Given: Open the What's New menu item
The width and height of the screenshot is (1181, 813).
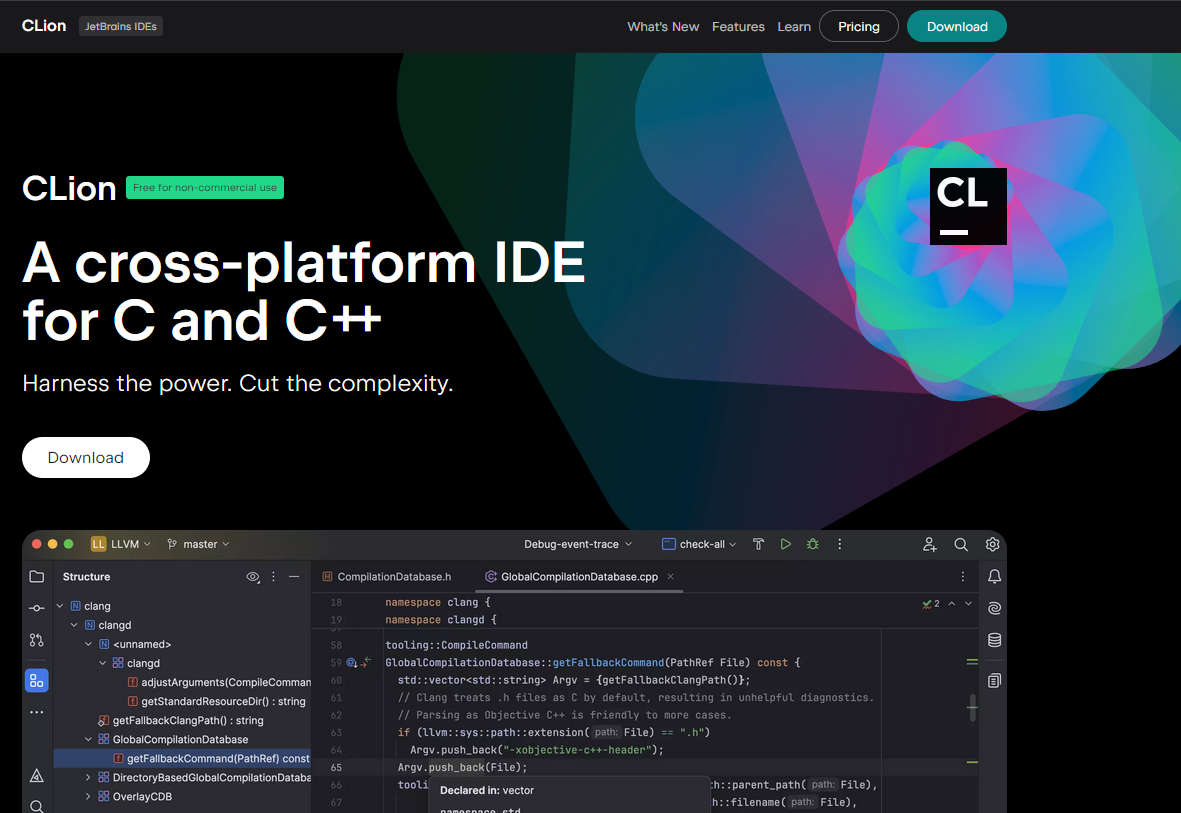Looking at the screenshot, I should tap(663, 26).
